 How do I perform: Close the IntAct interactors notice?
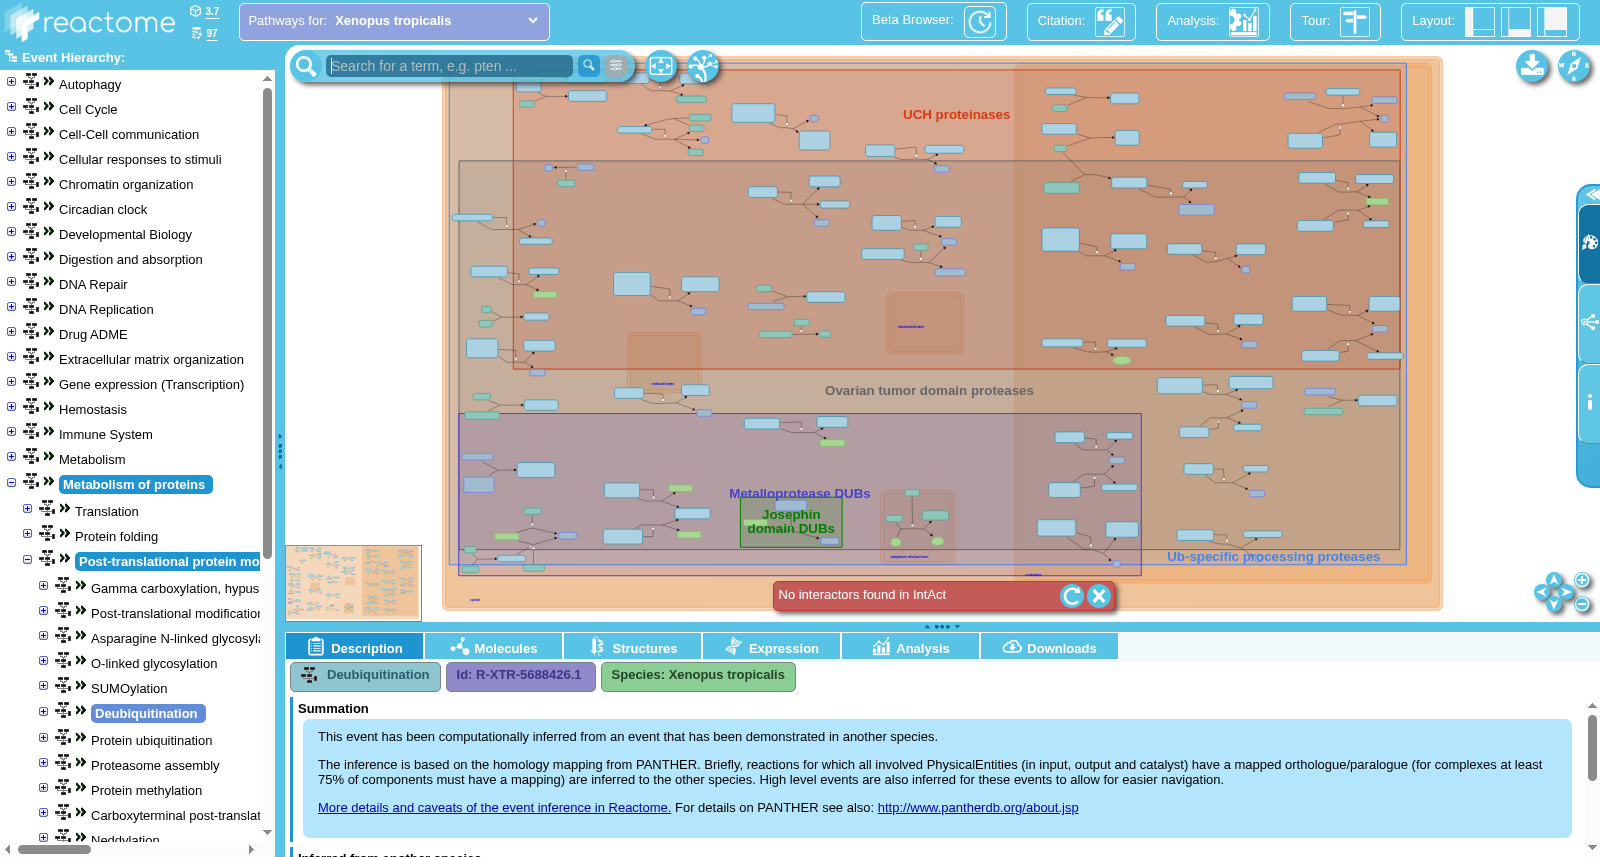pyautogui.click(x=1099, y=596)
